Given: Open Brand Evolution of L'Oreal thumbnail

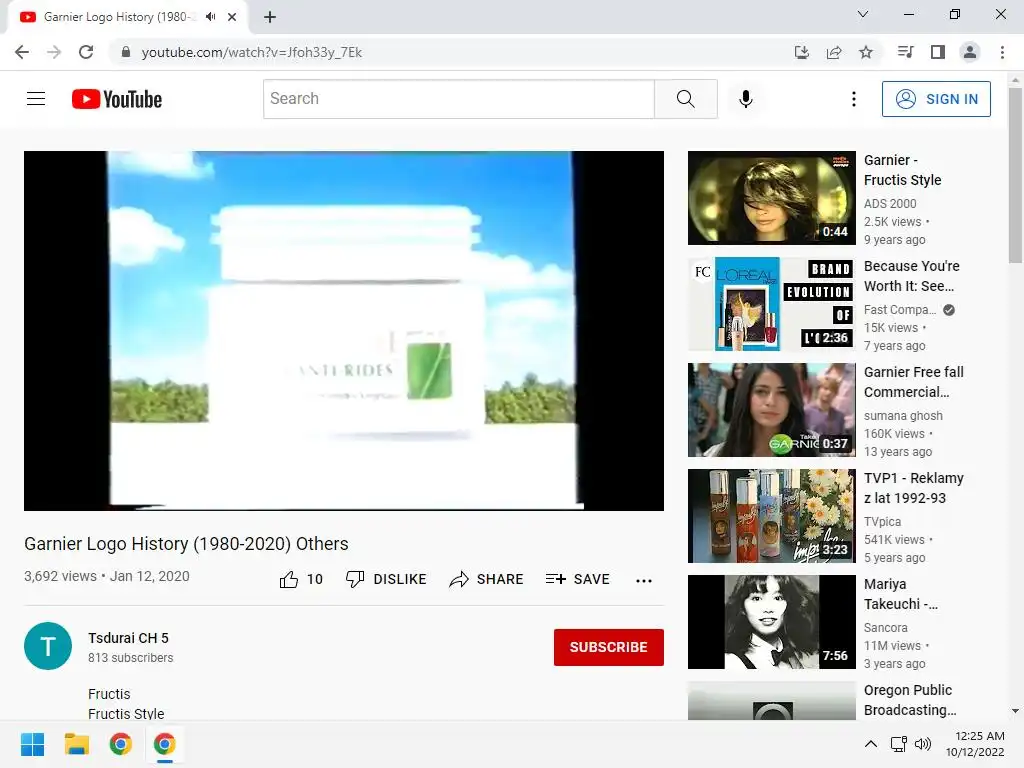Looking at the screenshot, I should click(x=771, y=304).
